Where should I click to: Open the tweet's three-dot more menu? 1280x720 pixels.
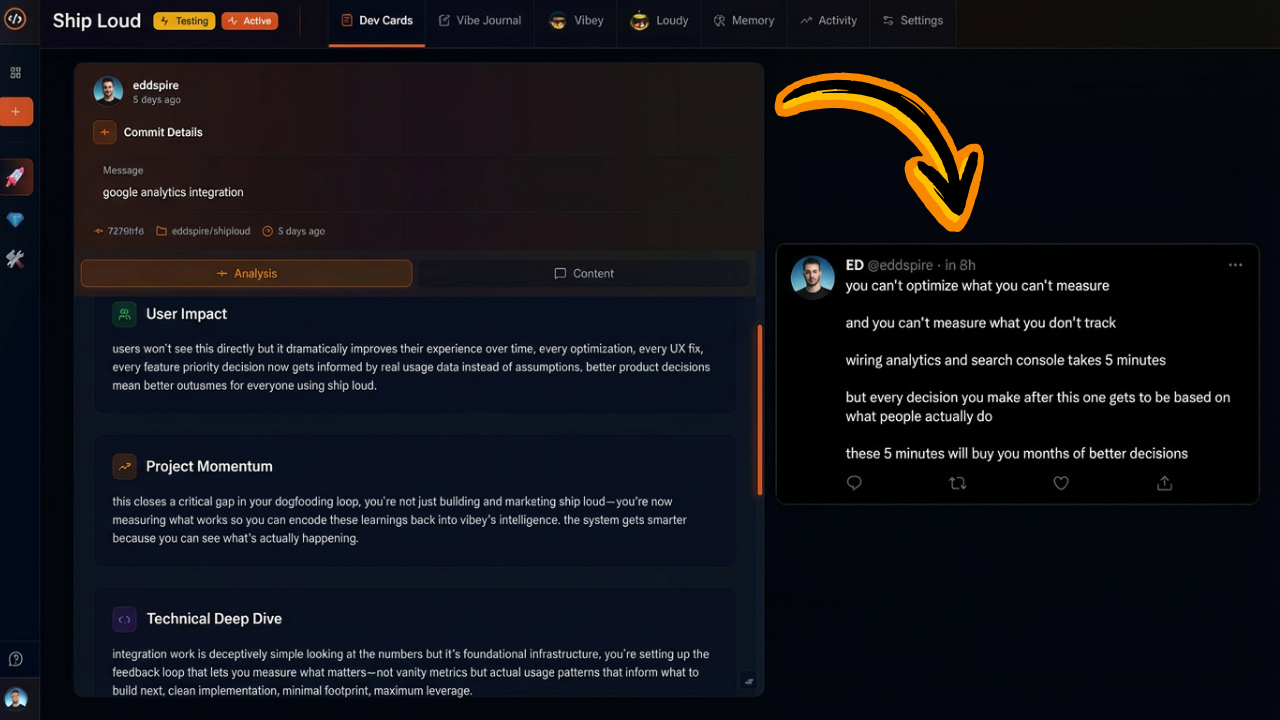1235,265
